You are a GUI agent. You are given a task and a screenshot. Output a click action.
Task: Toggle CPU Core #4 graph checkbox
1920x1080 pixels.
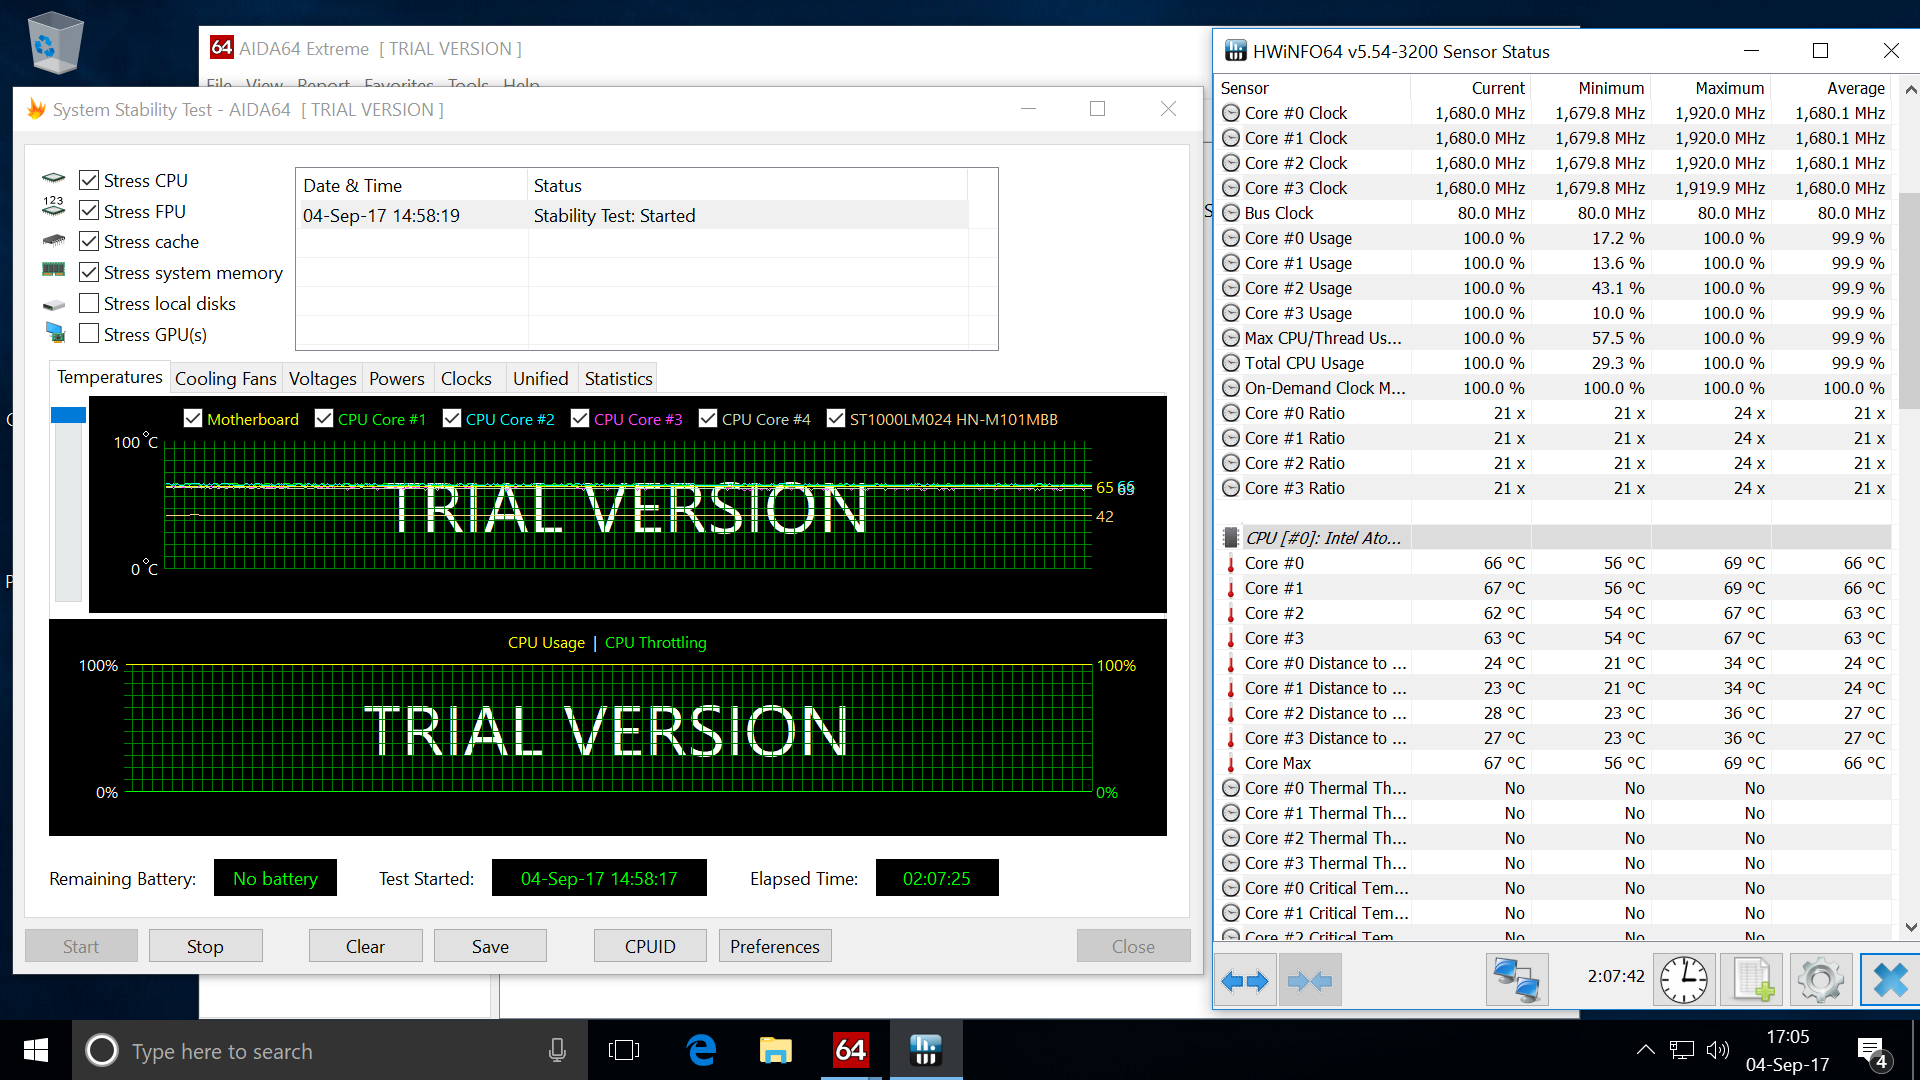pos(708,419)
